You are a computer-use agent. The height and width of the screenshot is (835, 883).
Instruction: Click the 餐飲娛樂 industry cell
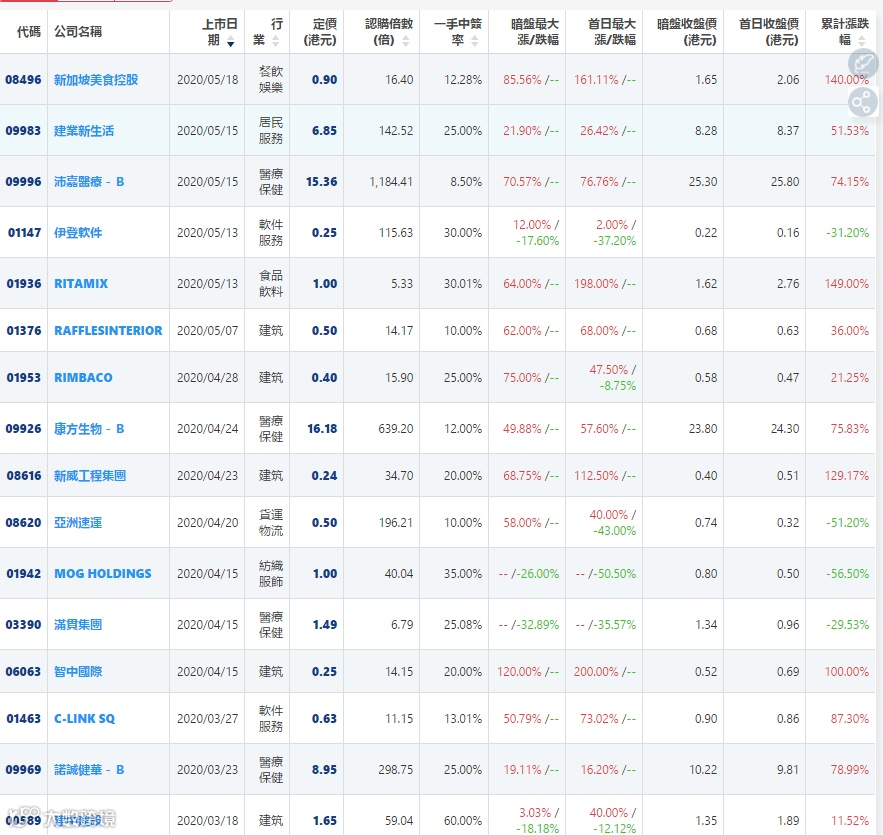pos(271,80)
